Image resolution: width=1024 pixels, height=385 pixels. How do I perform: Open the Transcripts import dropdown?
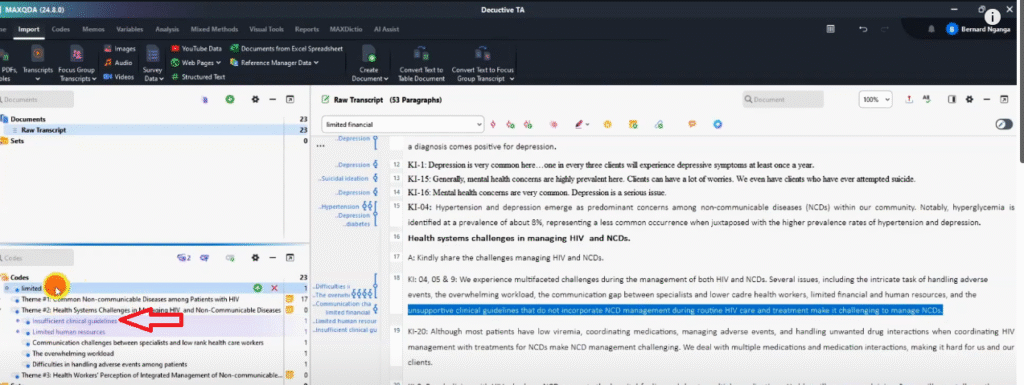point(37,62)
